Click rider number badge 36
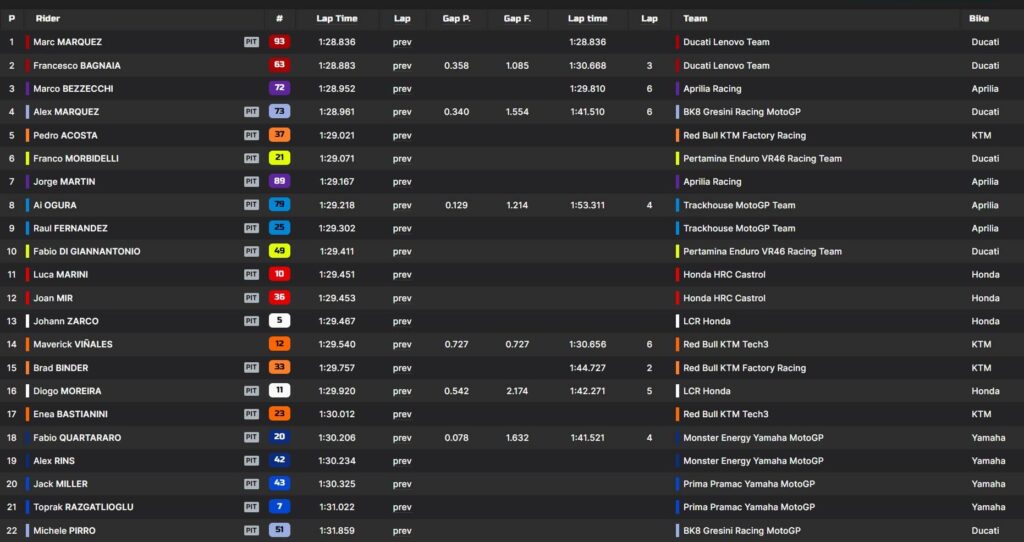 279,298
